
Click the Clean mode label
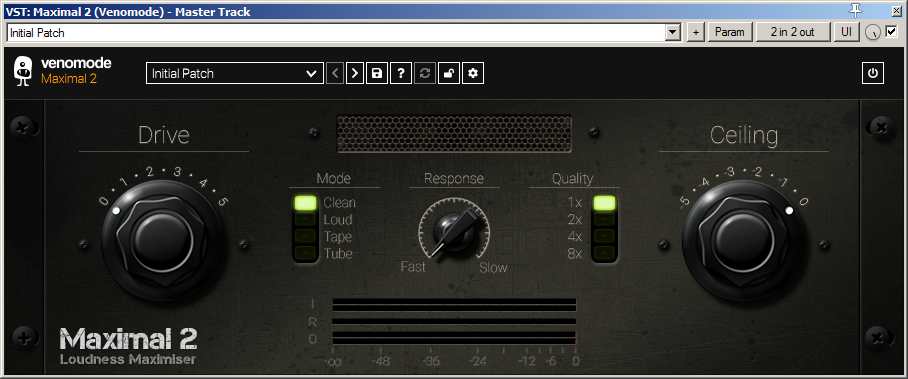pyautogui.click(x=339, y=203)
